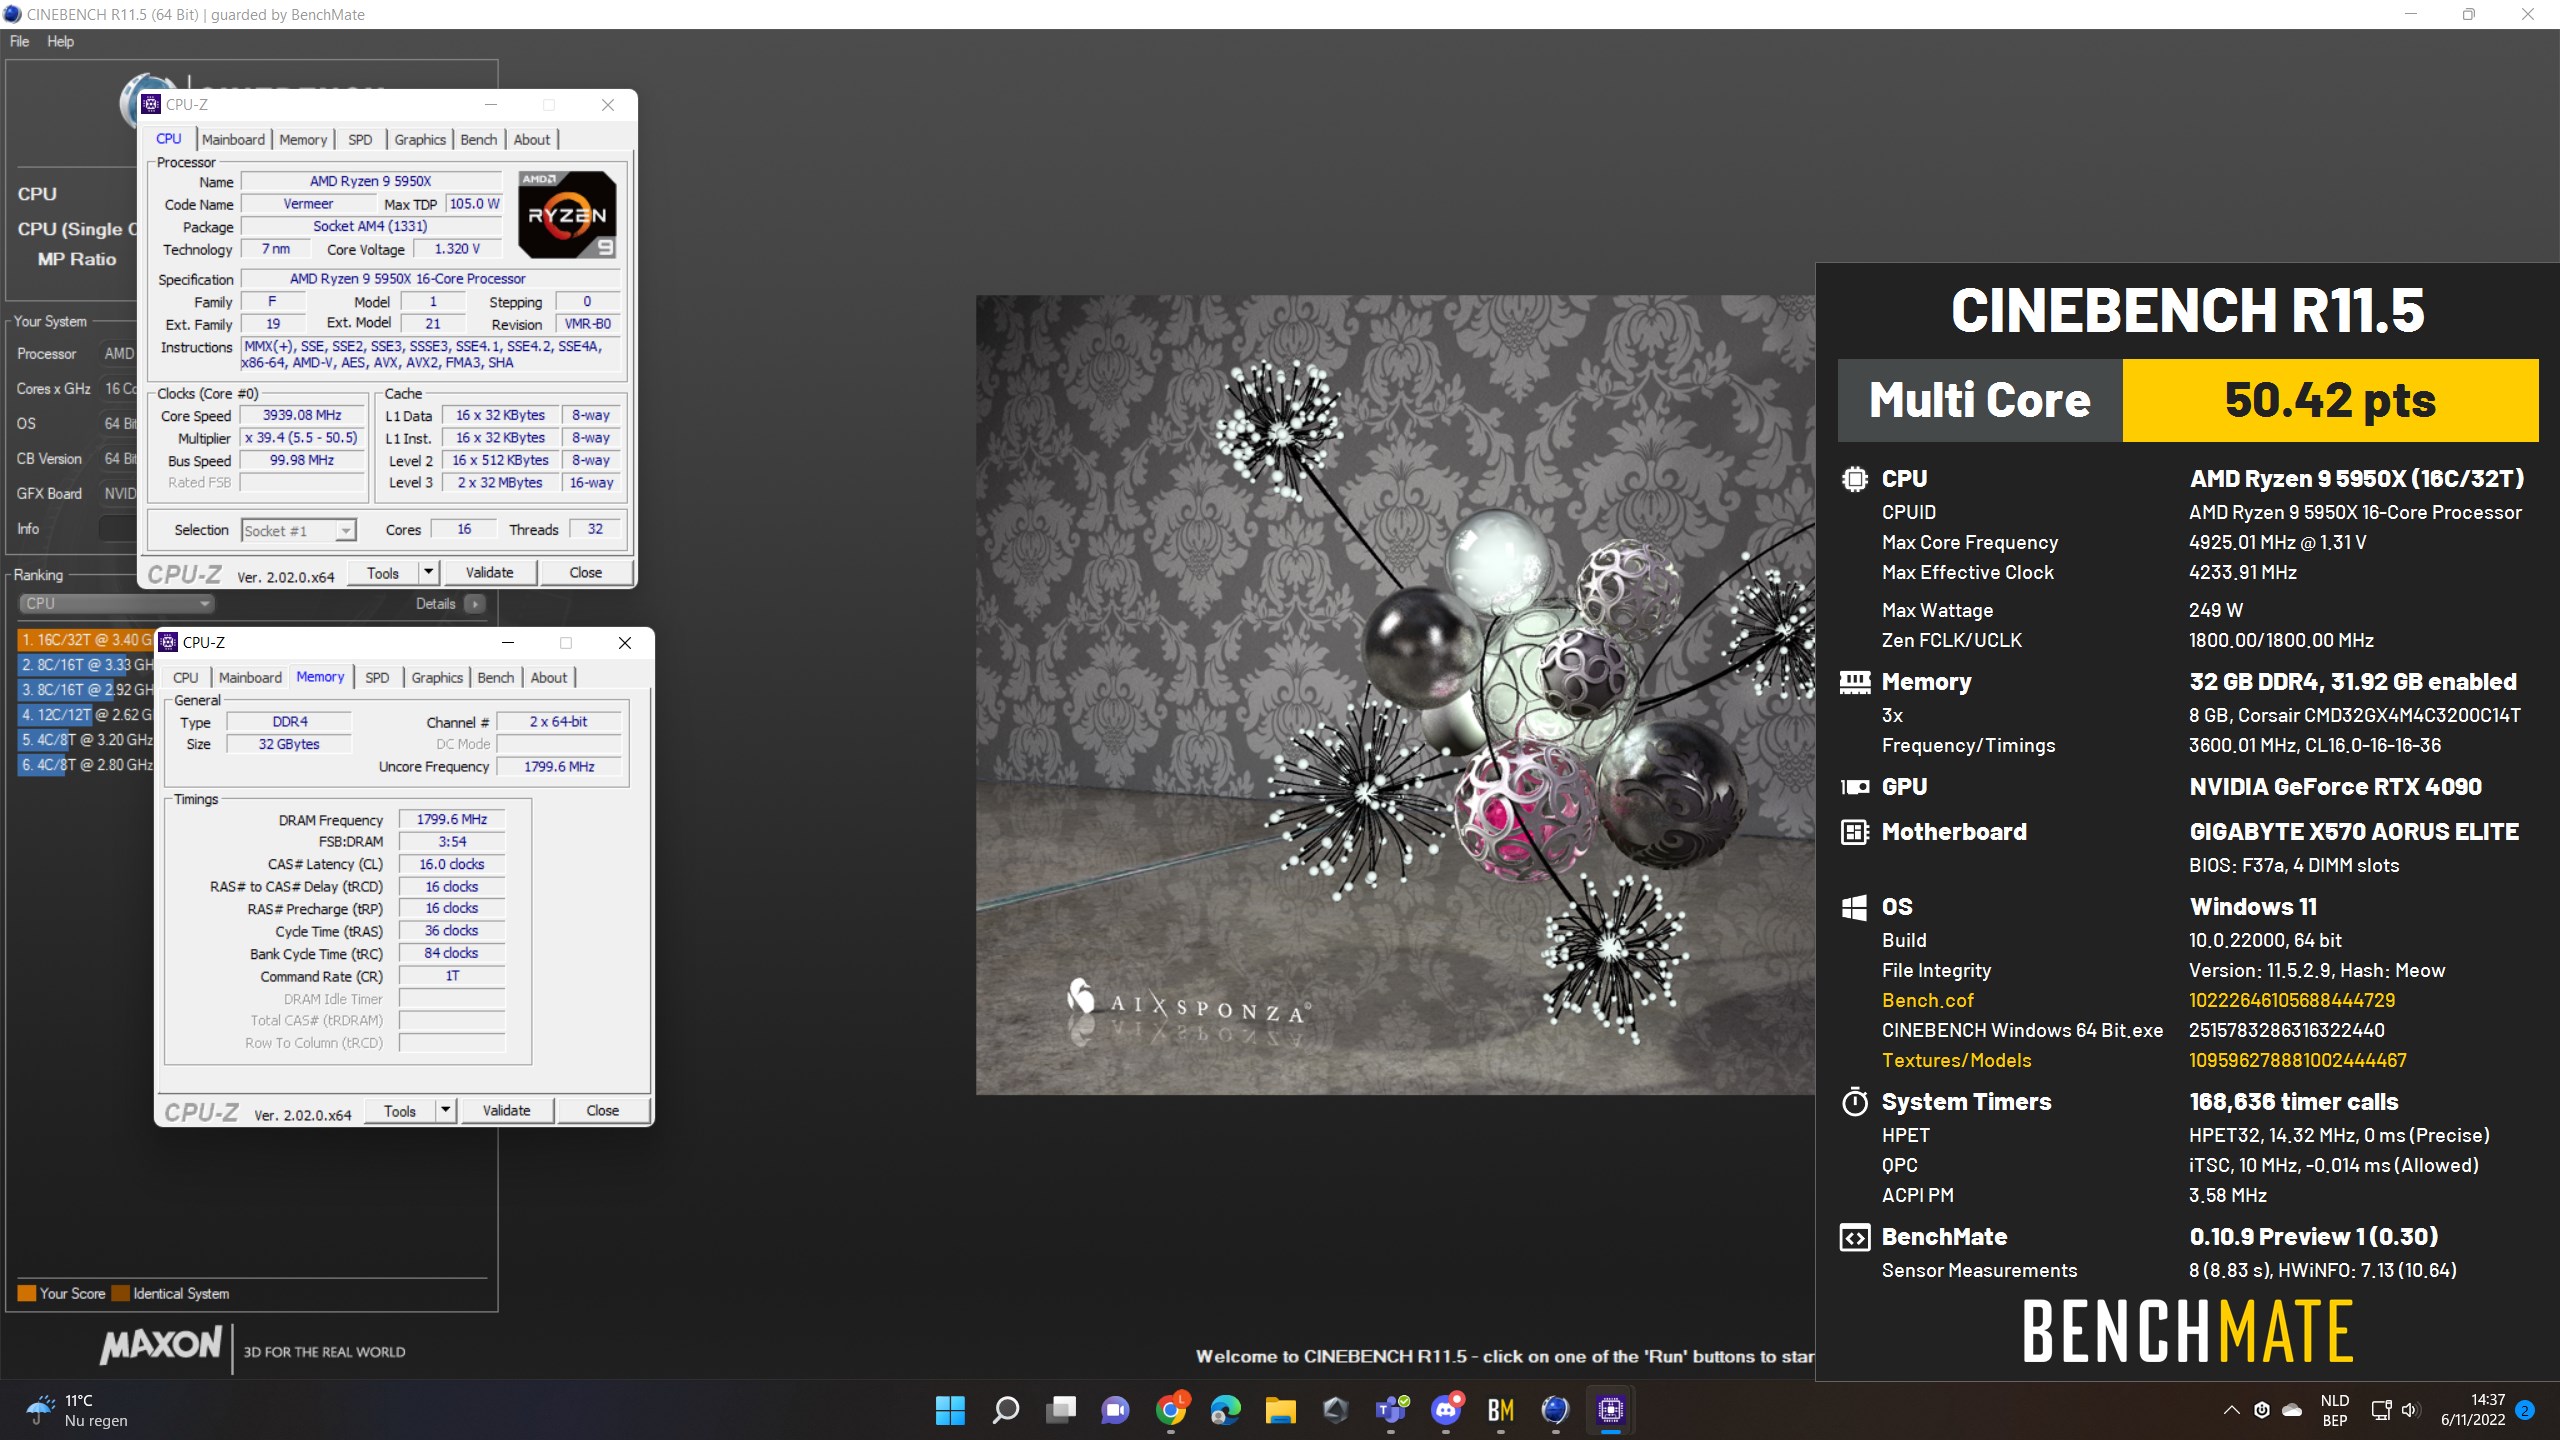Launch Google Chrome from the taskbar

[x=1170, y=1410]
